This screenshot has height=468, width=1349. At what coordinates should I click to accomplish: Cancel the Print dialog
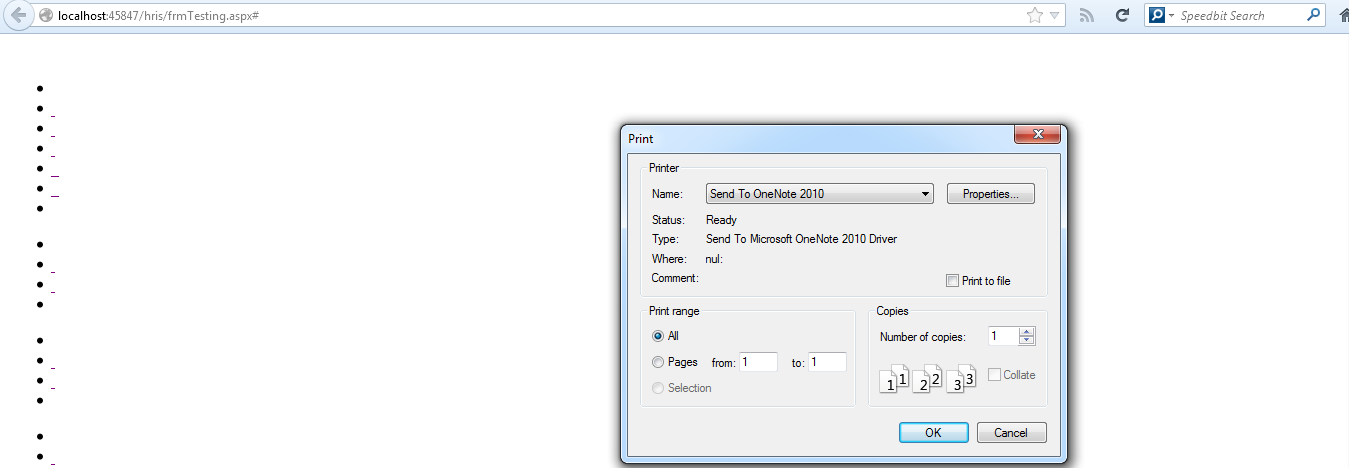point(1012,433)
